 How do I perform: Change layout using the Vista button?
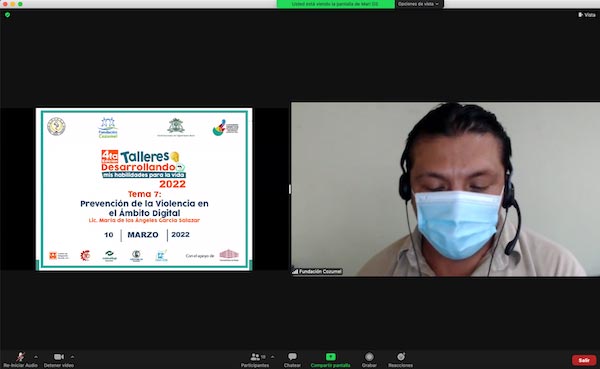587,15
